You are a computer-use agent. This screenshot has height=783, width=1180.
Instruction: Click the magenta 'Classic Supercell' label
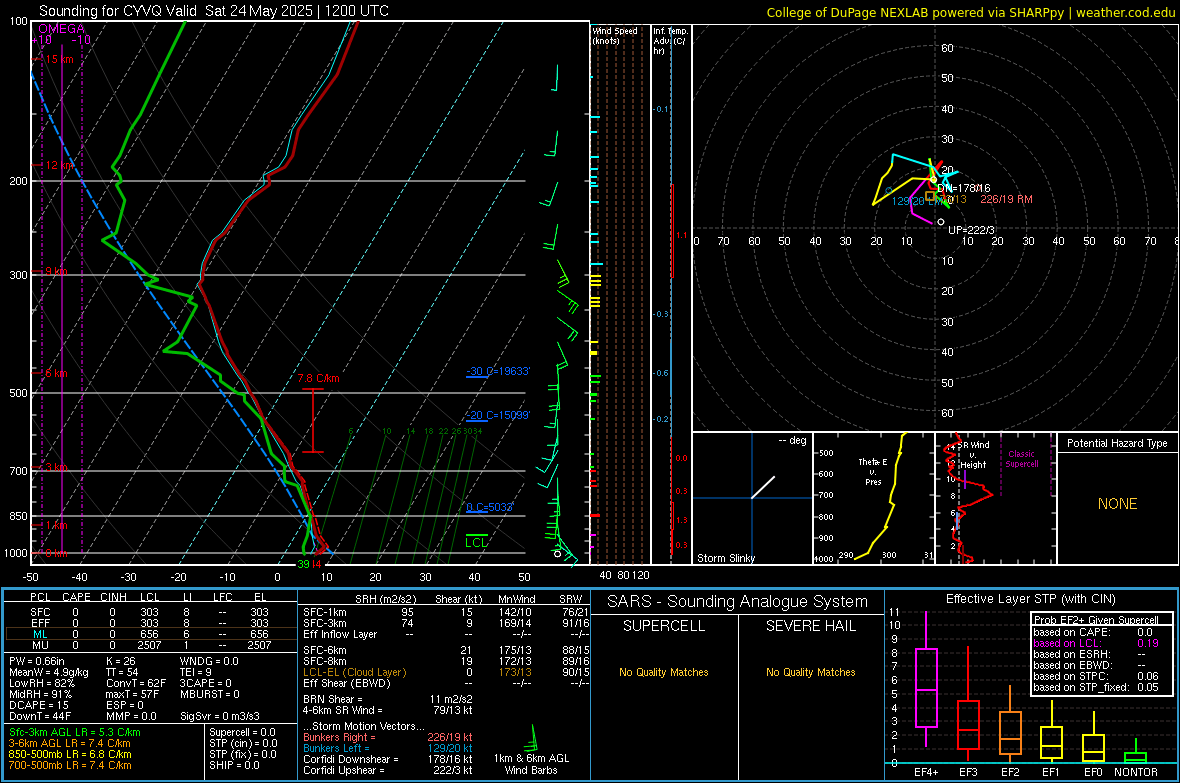pyautogui.click(x=1021, y=459)
